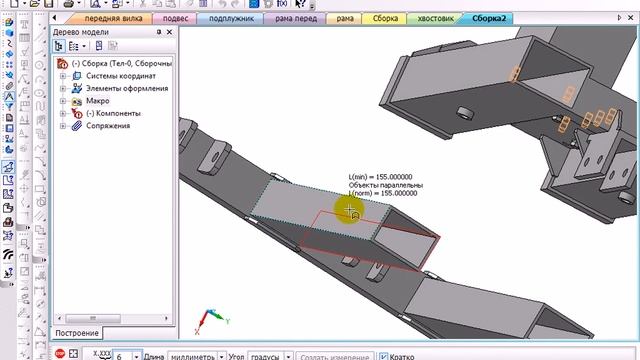Click the stamp icon in the left toolbar
This screenshot has height=360, width=640.
(x=9, y=222)
